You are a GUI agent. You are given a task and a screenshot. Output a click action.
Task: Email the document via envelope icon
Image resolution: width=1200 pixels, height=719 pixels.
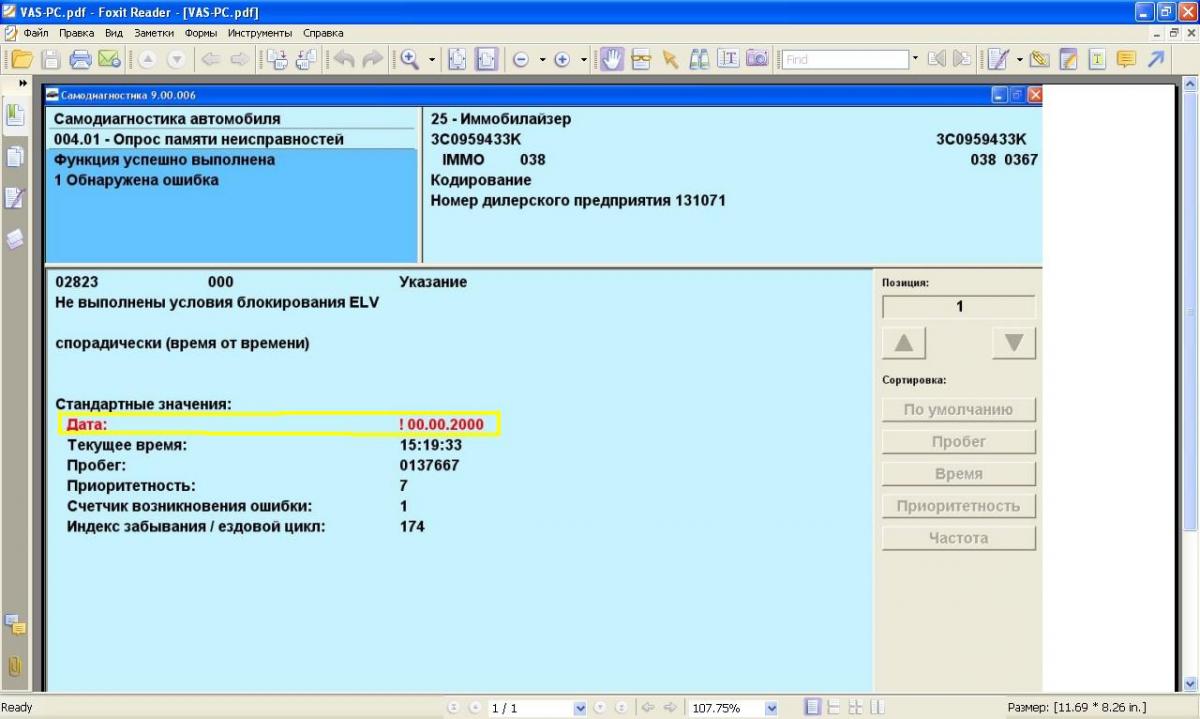(109, 59)
